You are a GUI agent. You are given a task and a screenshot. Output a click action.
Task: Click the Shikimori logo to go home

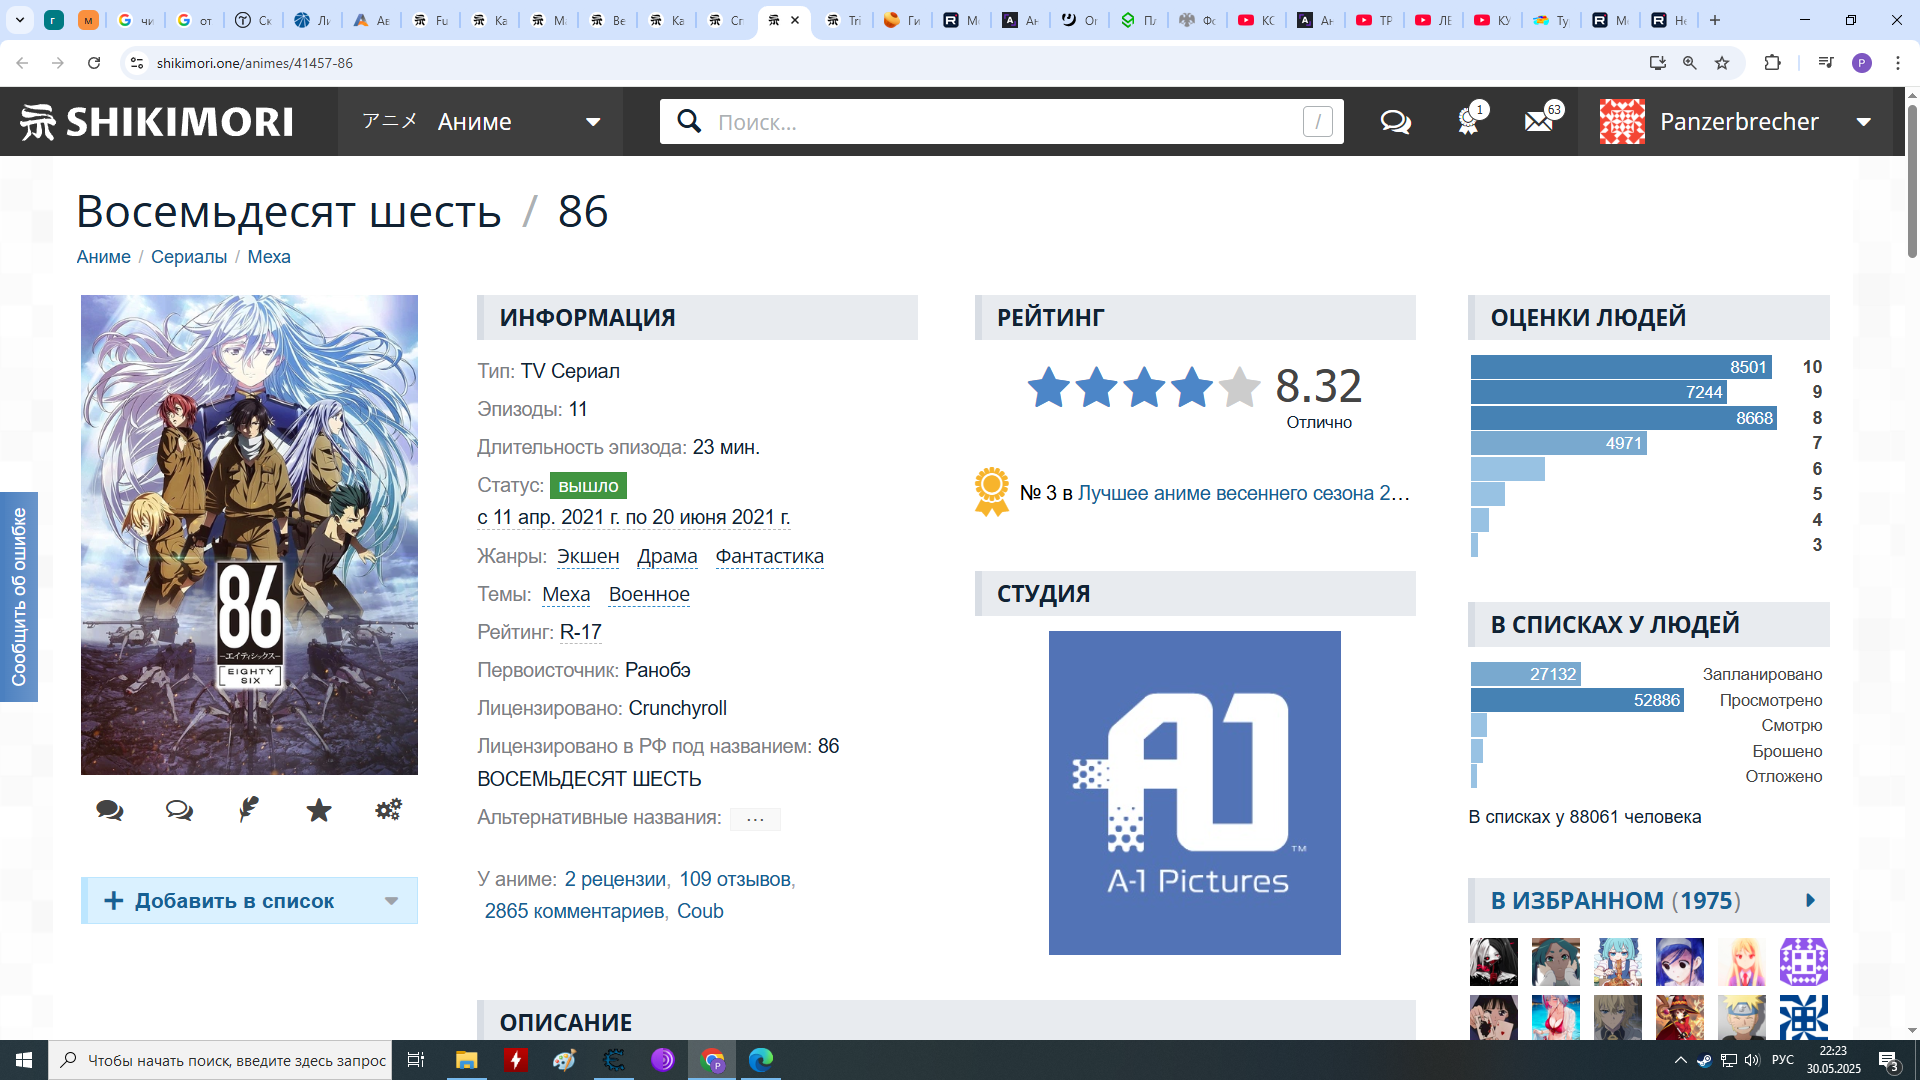coord(157,122)
